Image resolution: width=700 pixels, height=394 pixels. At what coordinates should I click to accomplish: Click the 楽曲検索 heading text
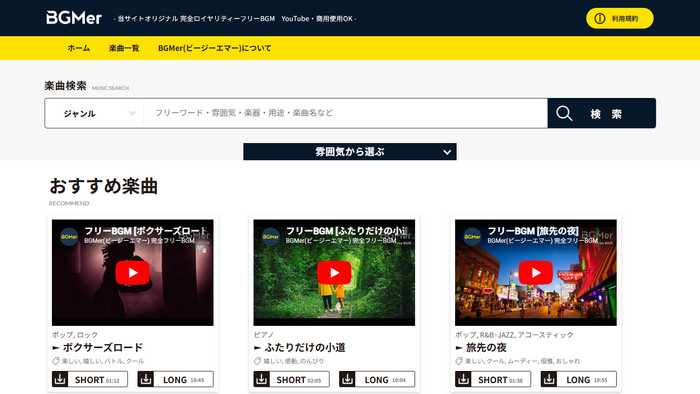click(65, 86)
